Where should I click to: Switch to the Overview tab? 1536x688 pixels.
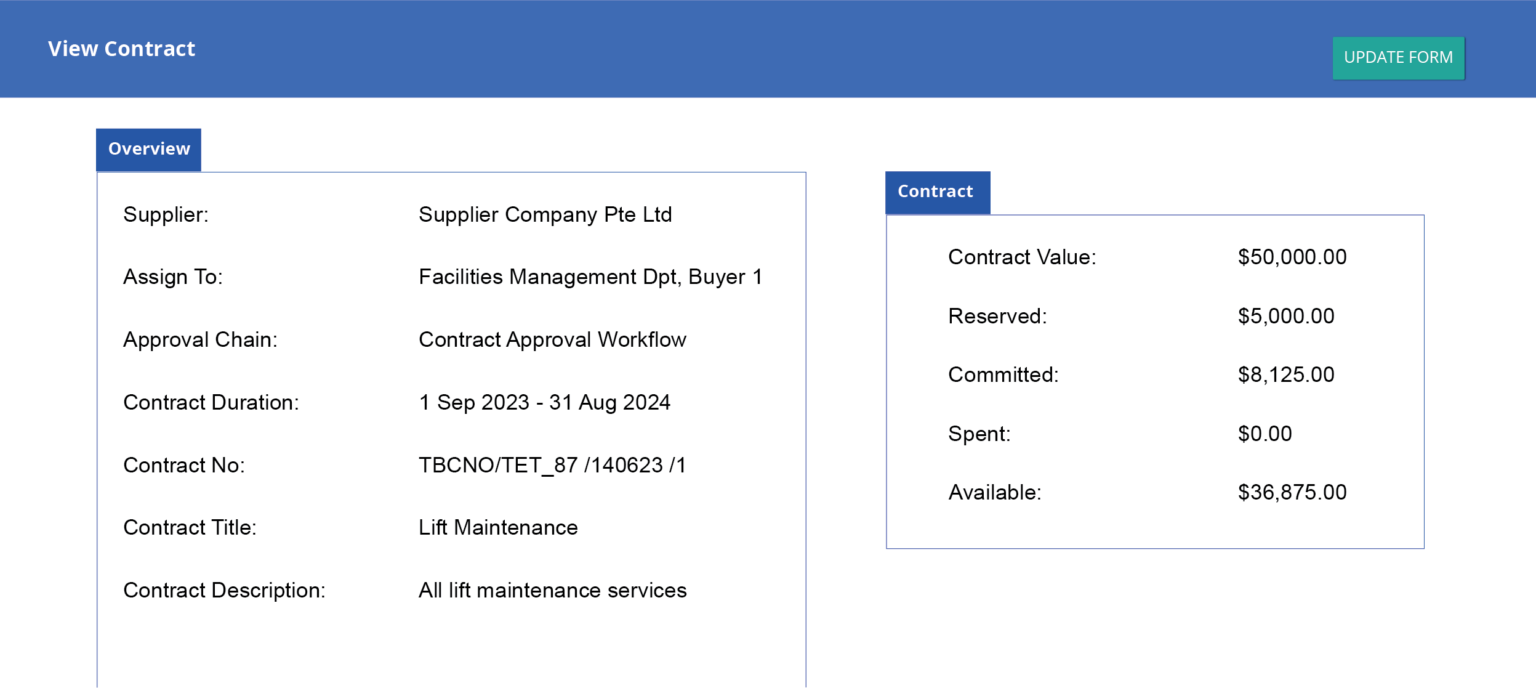tap(148, 149)
